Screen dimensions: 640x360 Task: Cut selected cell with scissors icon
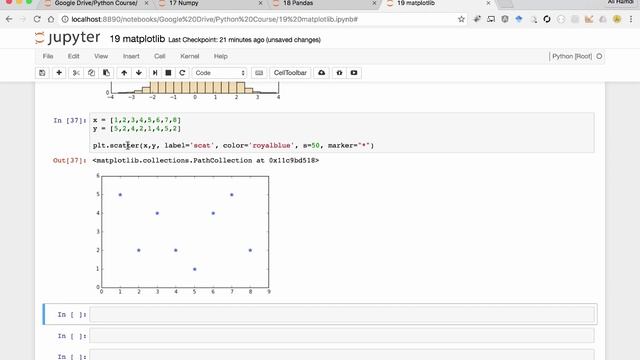[x=76, y=73]
